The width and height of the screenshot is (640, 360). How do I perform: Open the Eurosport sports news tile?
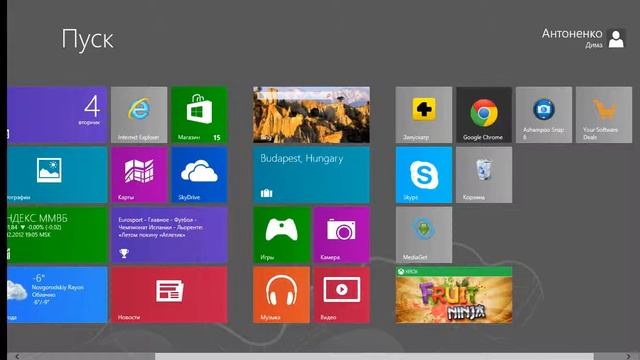point(169,235)
